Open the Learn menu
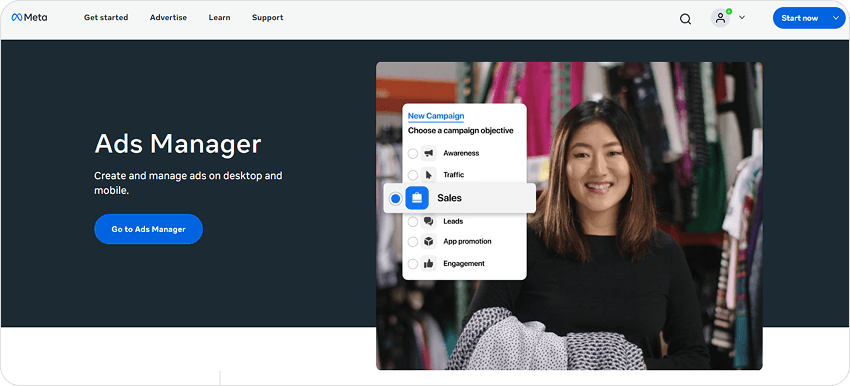The image size is (850, 386). point(219,17)
